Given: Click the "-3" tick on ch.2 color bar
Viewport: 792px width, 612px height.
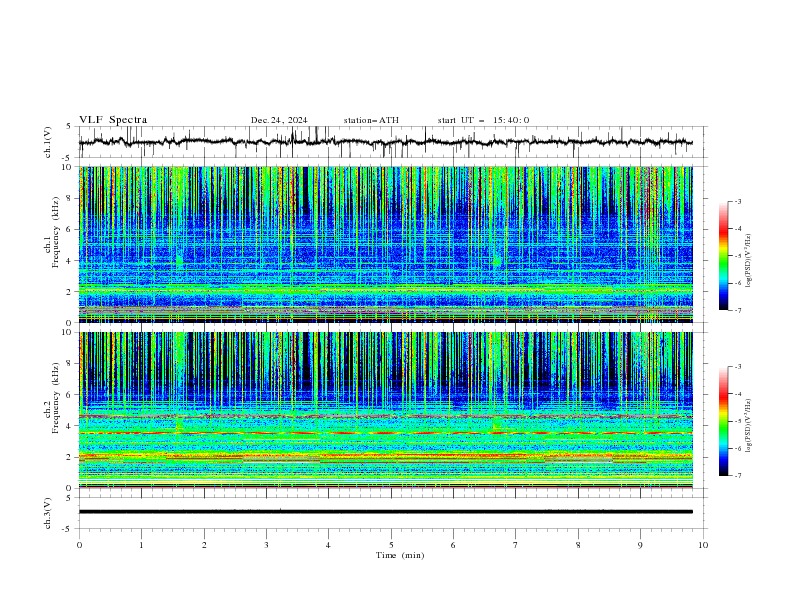Looking at the screenshot, I should pyautogui.click(x=738, y=367).
